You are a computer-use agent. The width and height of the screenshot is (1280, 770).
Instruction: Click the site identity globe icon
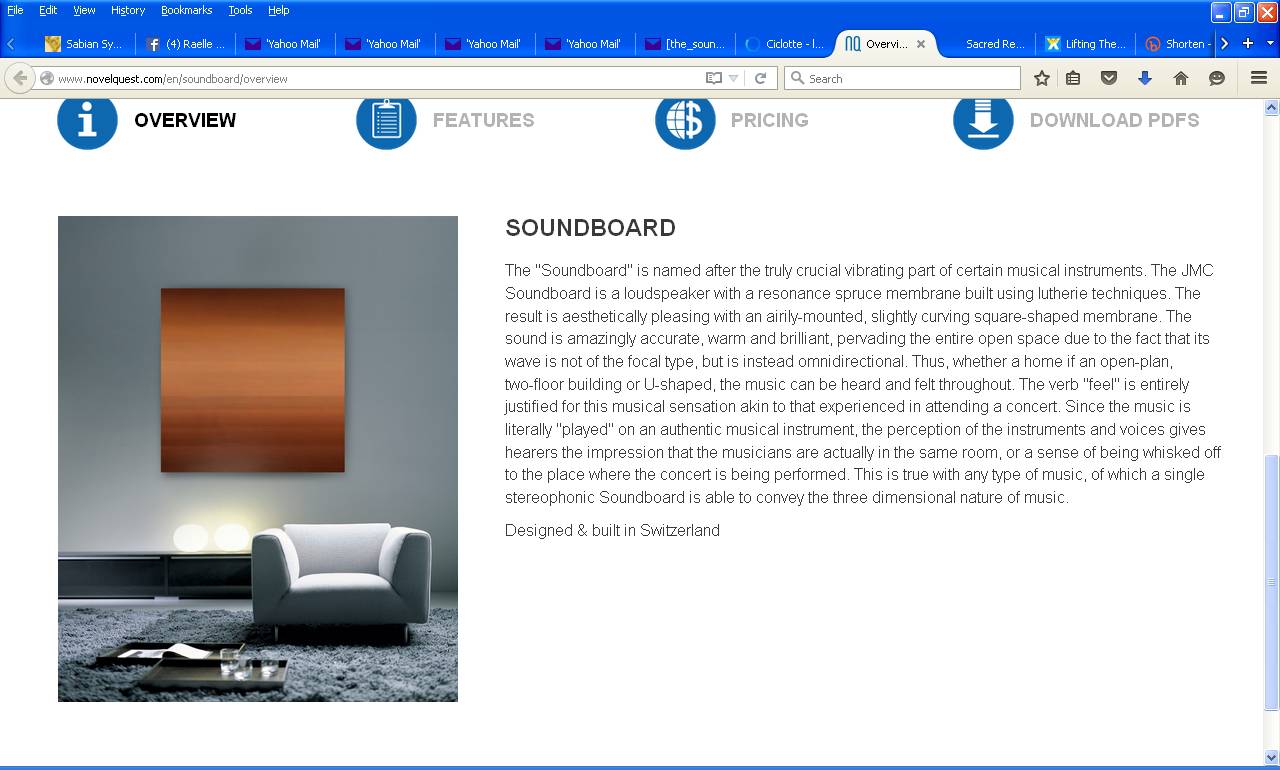tap(46, 78)
